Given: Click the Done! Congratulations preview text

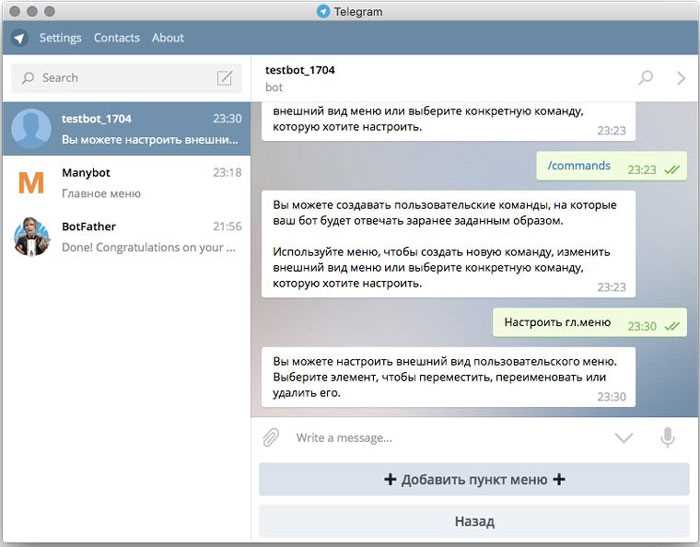Looking at the screenshot, I should tap(149, 247).
